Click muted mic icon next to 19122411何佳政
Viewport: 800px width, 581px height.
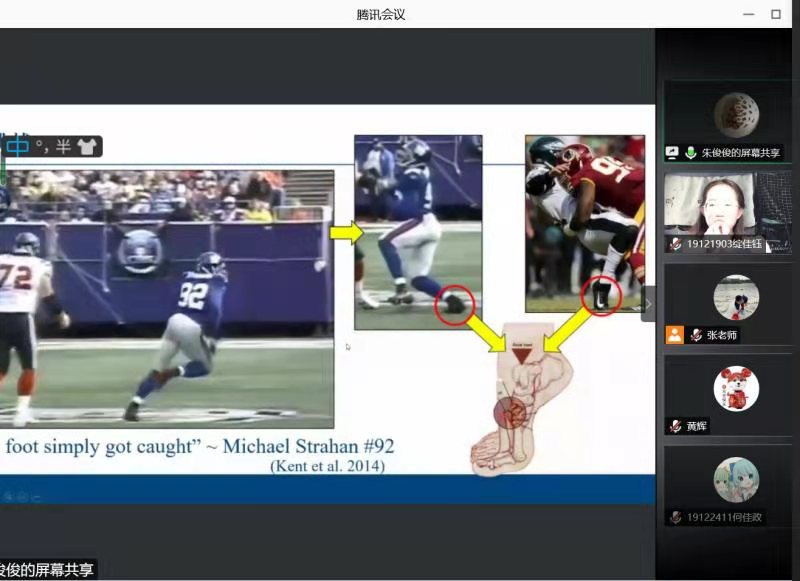tap(676, 517)
